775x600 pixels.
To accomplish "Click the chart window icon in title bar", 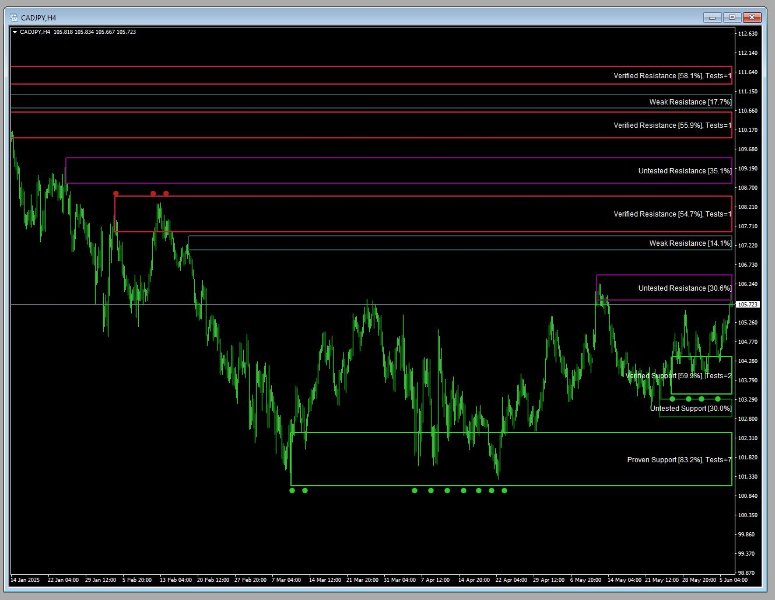I will pyautogui.click(x=14, y=17).
